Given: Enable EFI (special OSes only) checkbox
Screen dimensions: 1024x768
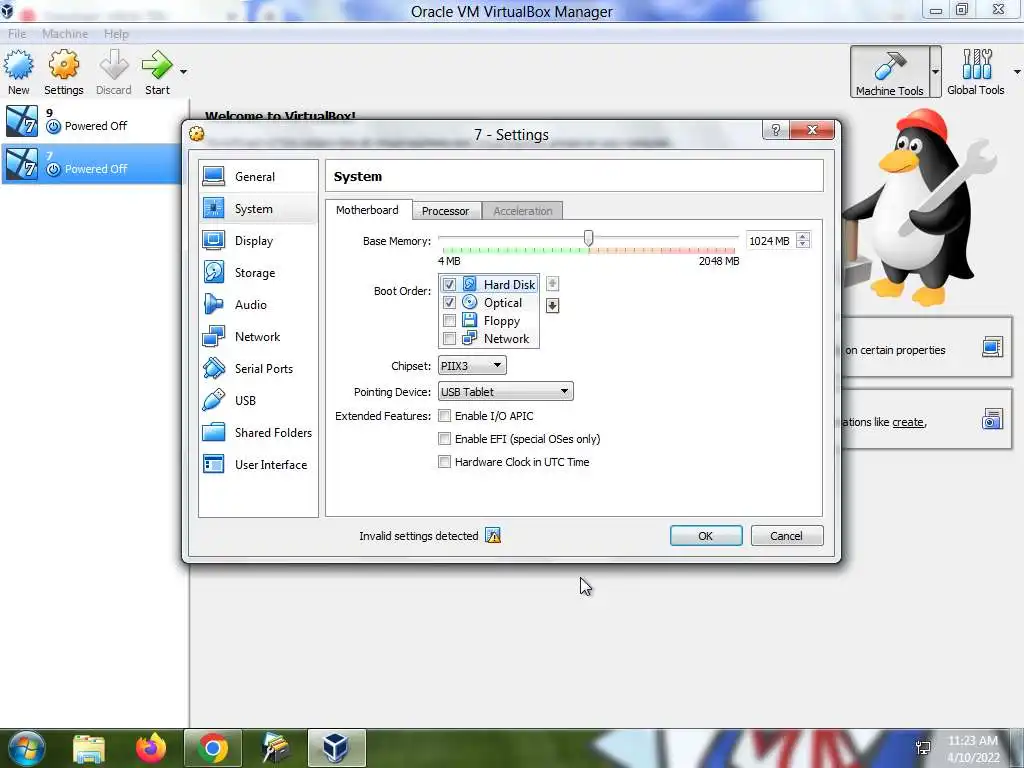Looking at the screenshot, I should point(445,438).
